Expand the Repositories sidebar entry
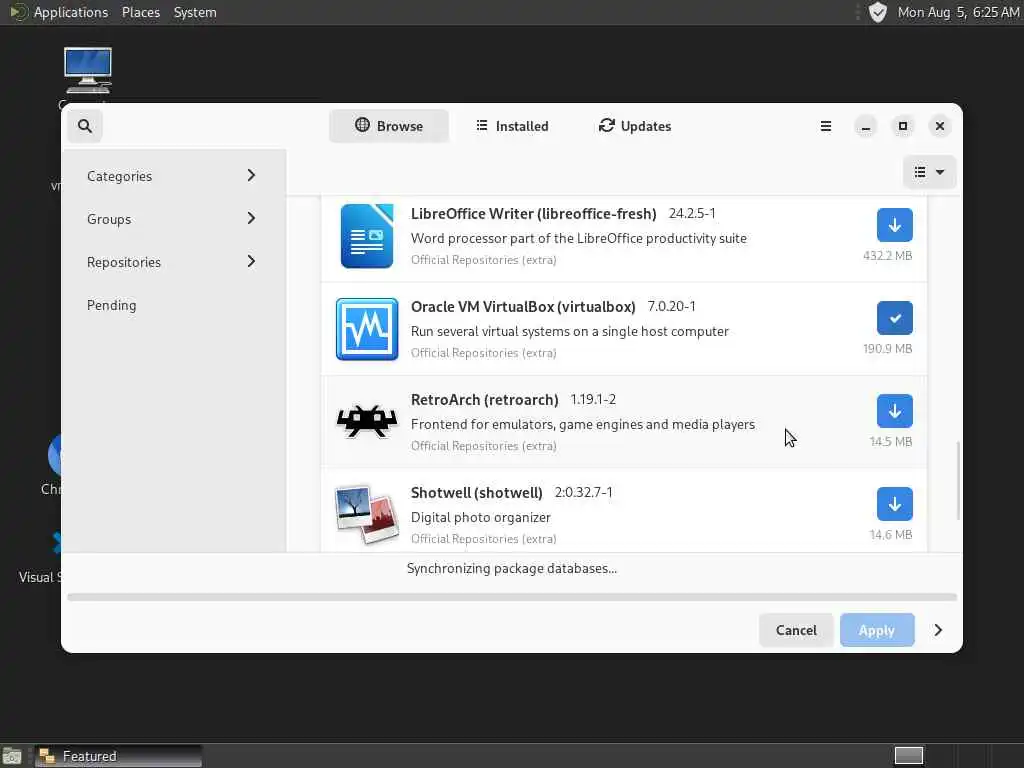1024x768 pixels. 172,262
